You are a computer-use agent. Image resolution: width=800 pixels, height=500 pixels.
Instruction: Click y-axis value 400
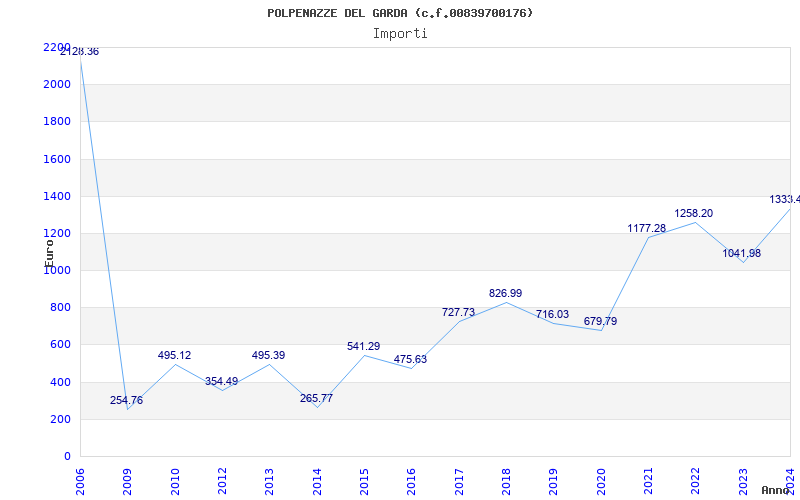click(61, 383)
